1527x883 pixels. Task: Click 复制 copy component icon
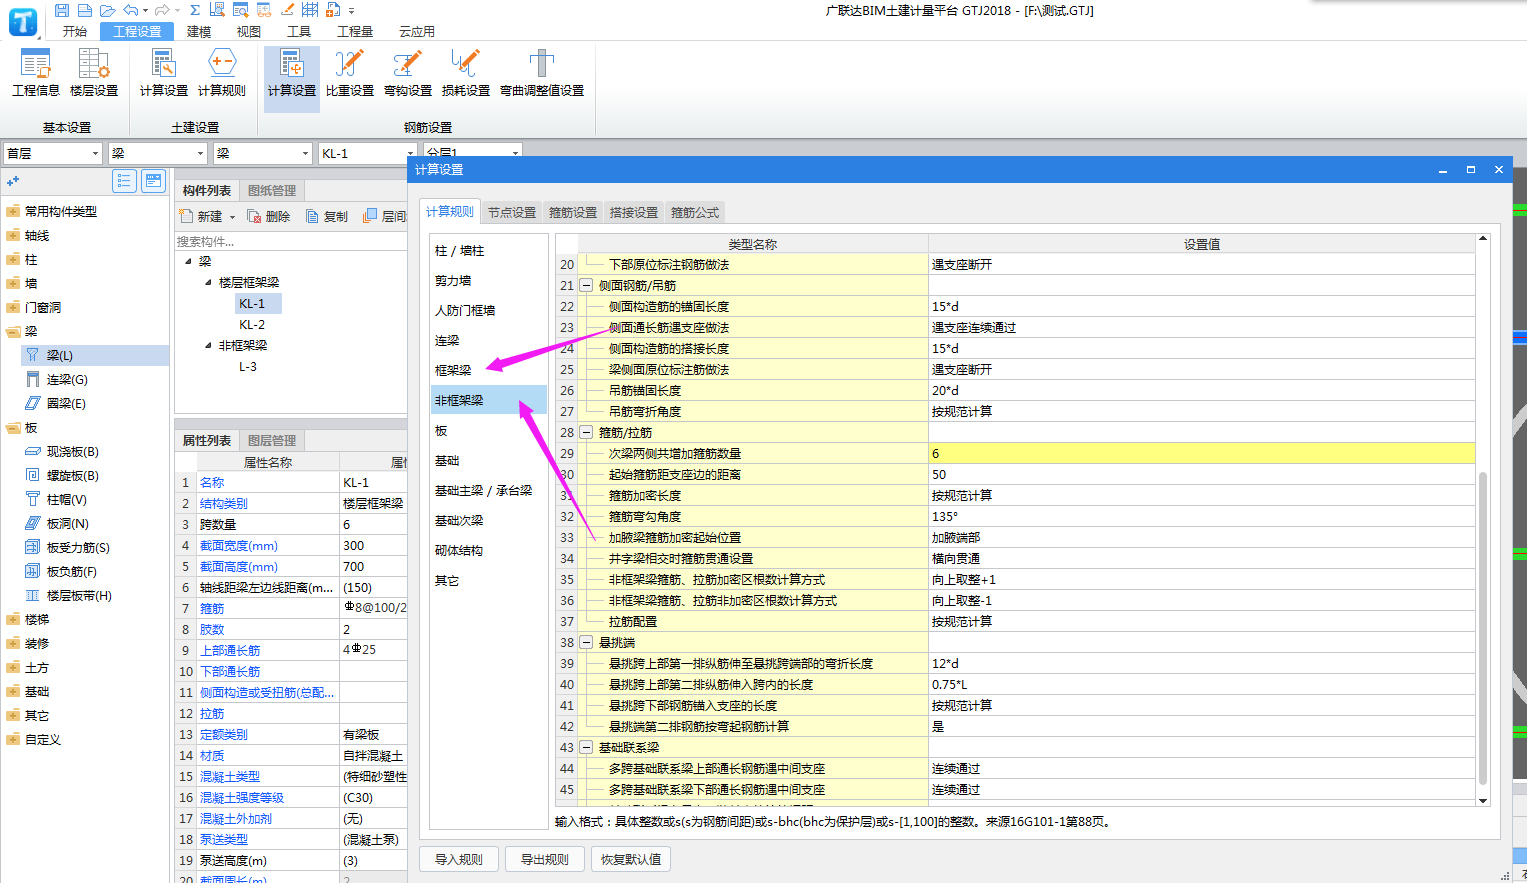pyautogui.click(x=327, y=216)
